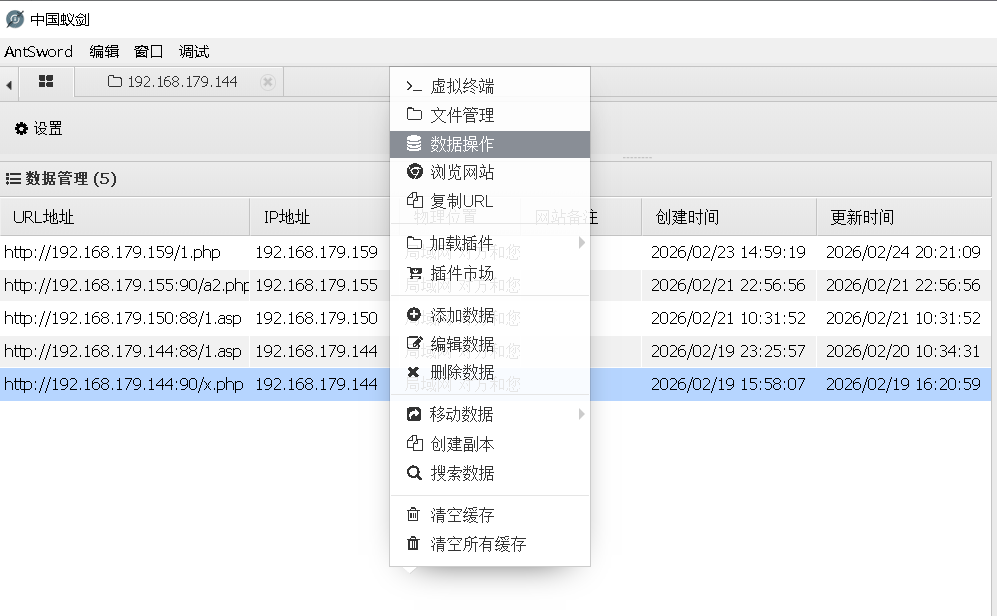Sort by the IP地址 column header
The image size is (997, 616).
(320, 217)
